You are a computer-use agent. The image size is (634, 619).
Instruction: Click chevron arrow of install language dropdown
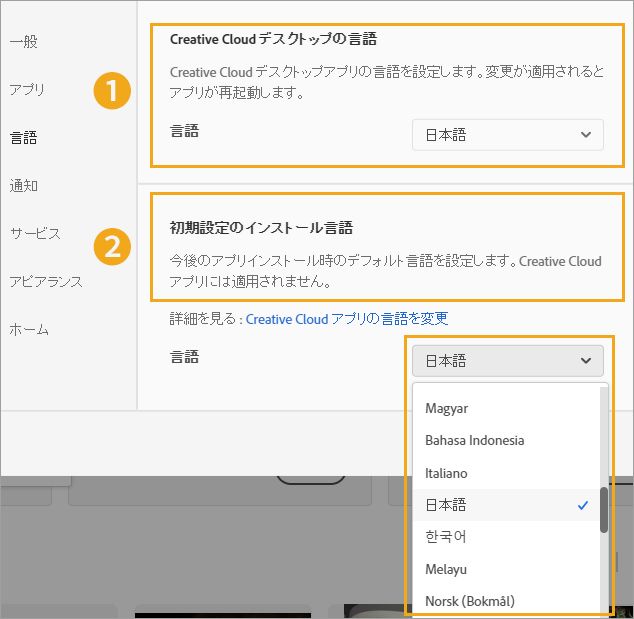click(586, 361)
